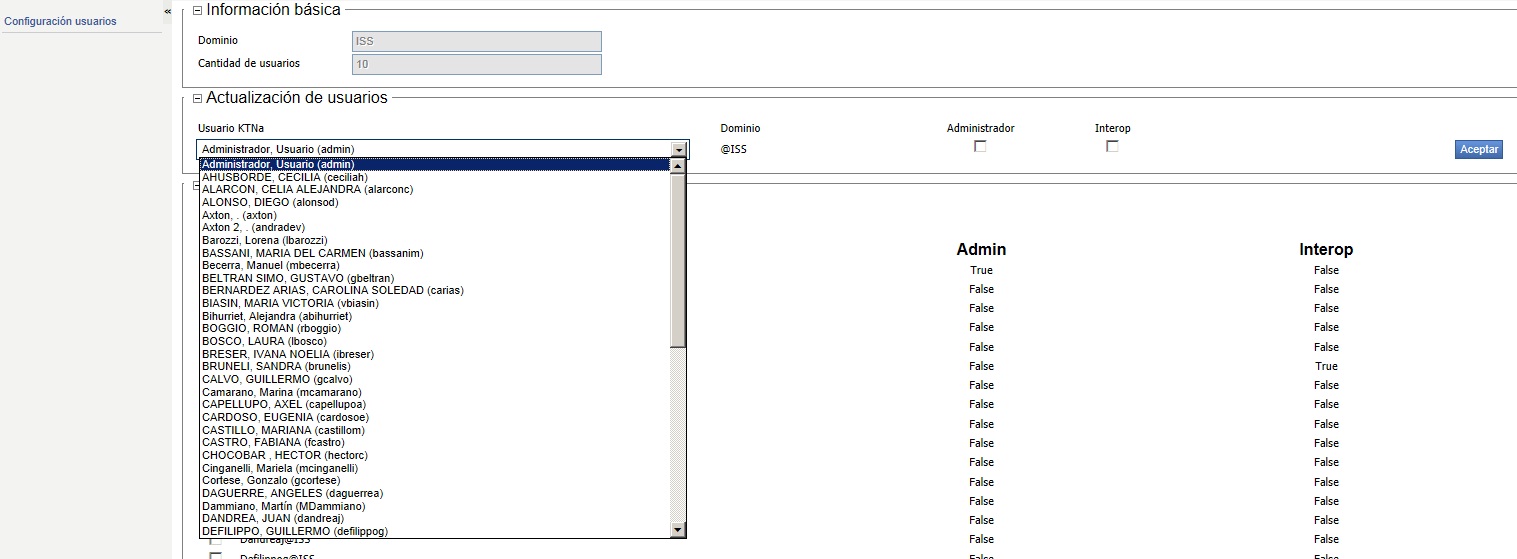This screenshot has width=1517, height=559.
Task: Click the Dominio field showing ISS
Action: [476, 41]
